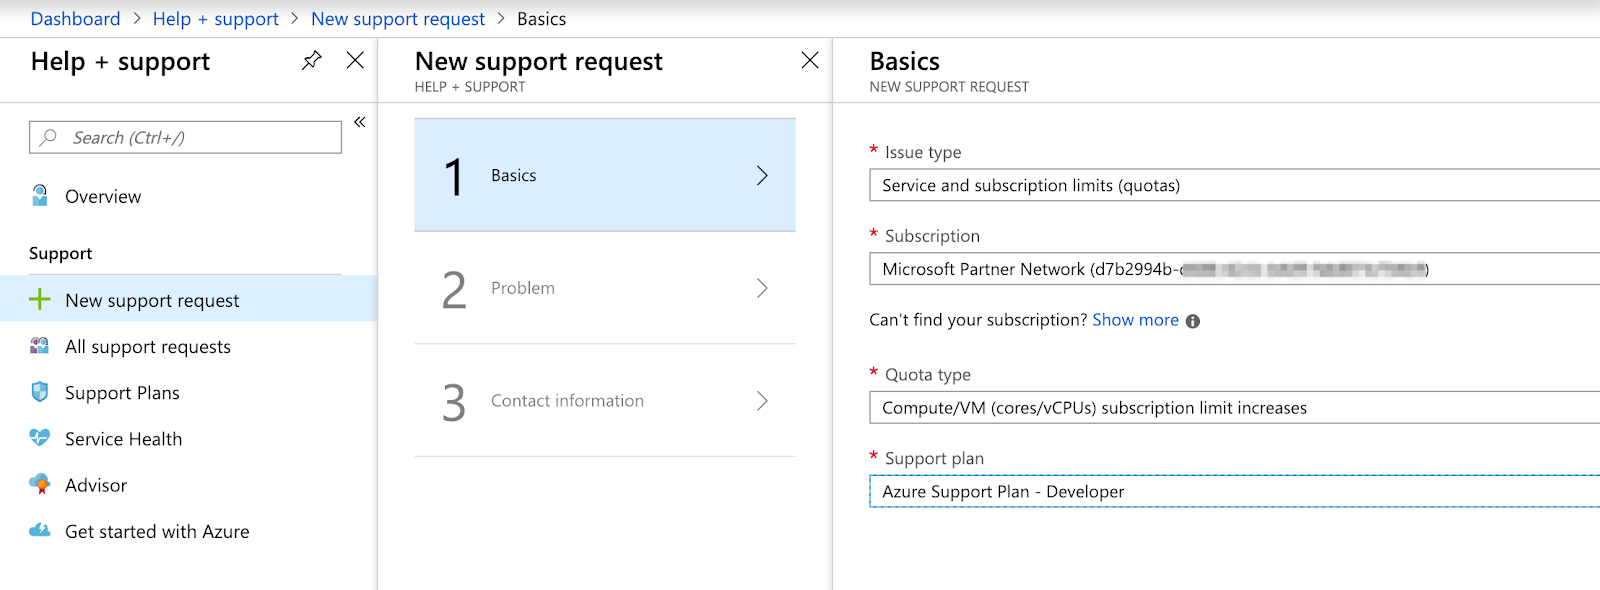Click the Advisor icon
The width and height of the screenshot is (1600, 590).
(40, 485)
